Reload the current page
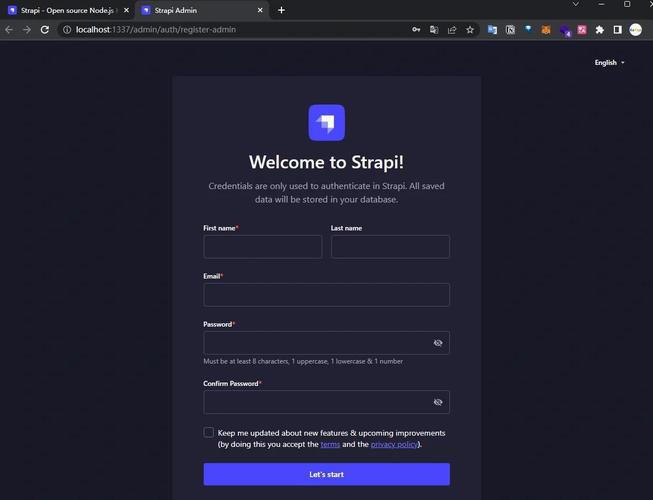The height and width of the screenshot is (500, 653). 45,30
